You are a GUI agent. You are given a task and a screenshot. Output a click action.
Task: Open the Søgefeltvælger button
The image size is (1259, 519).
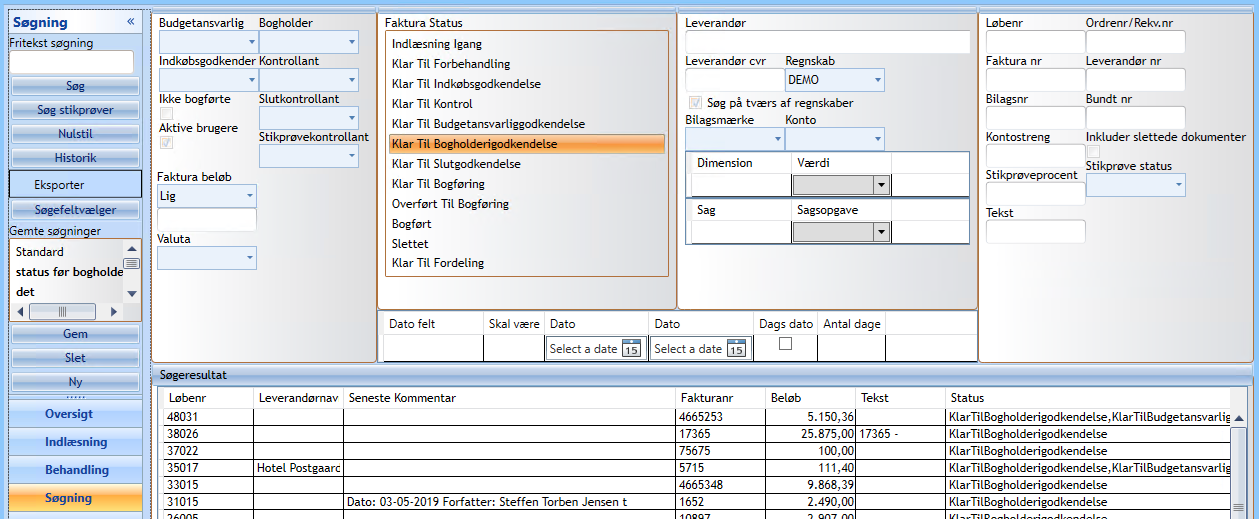75,210
